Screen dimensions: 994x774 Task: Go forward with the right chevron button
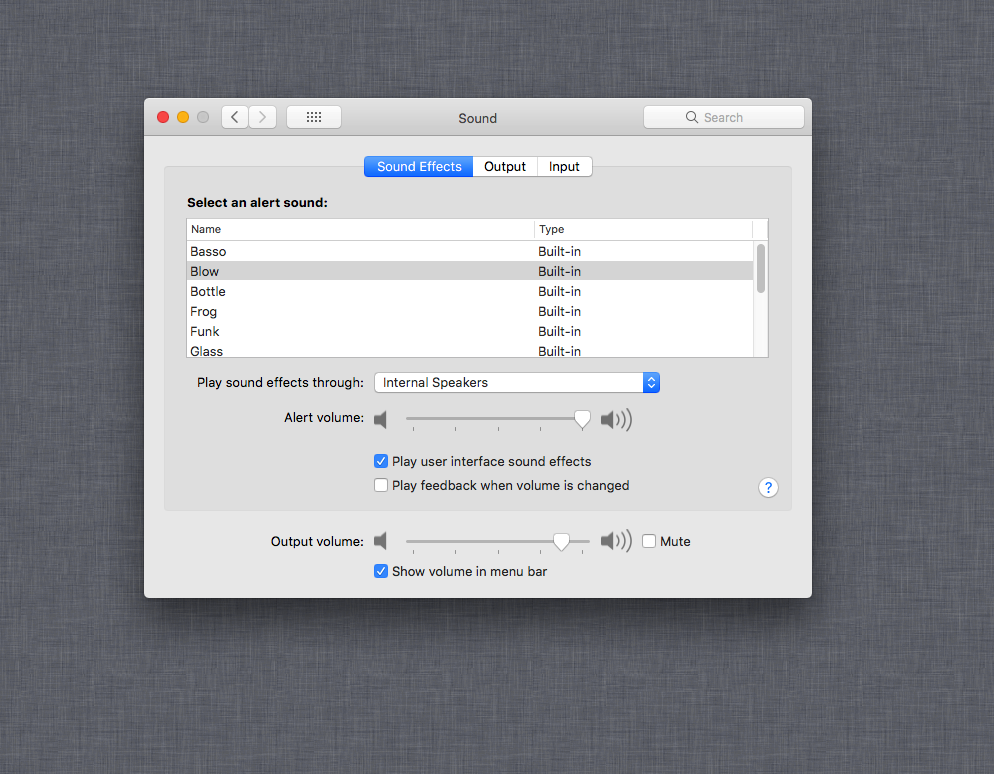pos(262,117)
